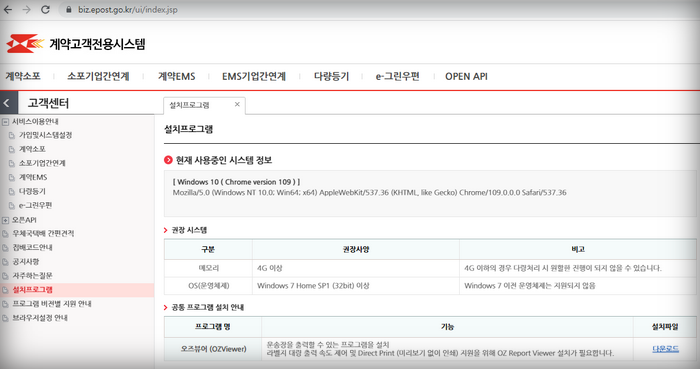Open 가입및시스템설정 in the sidebar

coord(45,135)
